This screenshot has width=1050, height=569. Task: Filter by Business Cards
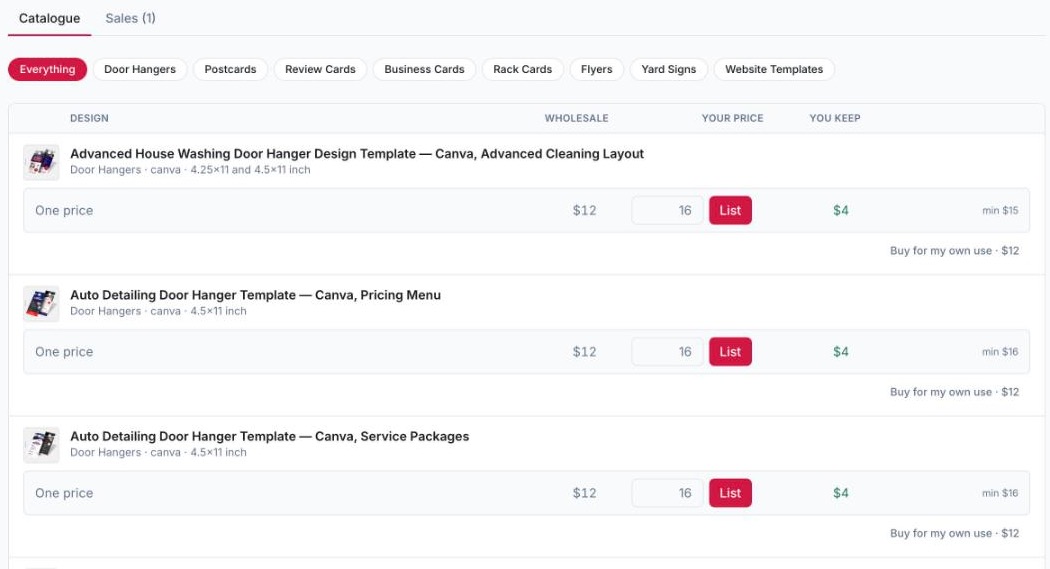pyautogui.click(x=425, y=69)
